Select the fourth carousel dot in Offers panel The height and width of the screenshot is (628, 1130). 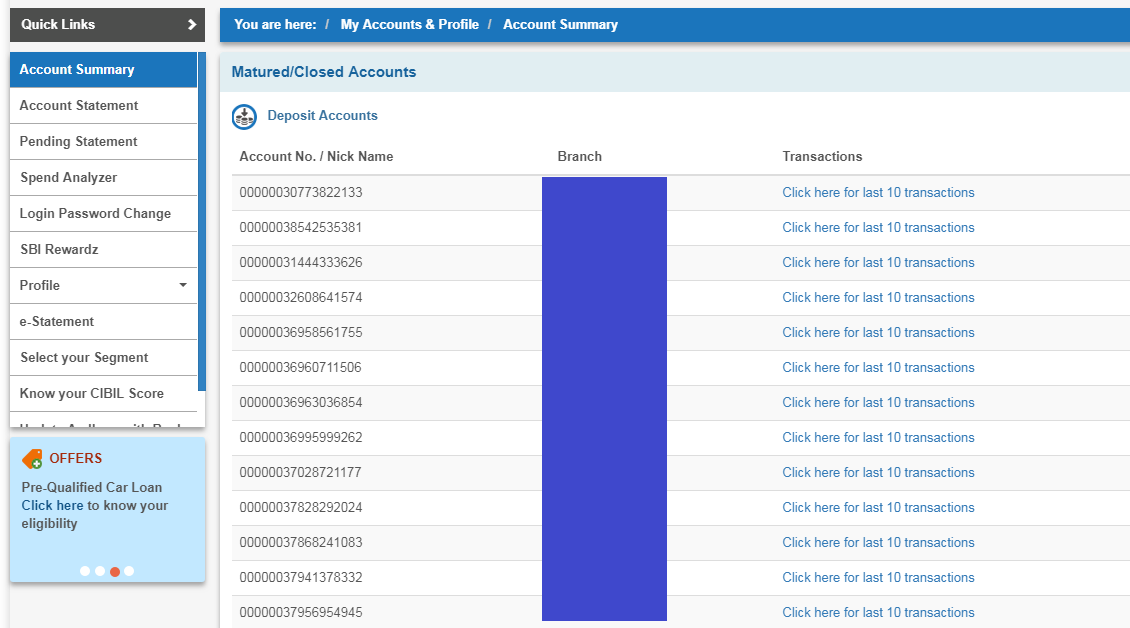point(130,571)
